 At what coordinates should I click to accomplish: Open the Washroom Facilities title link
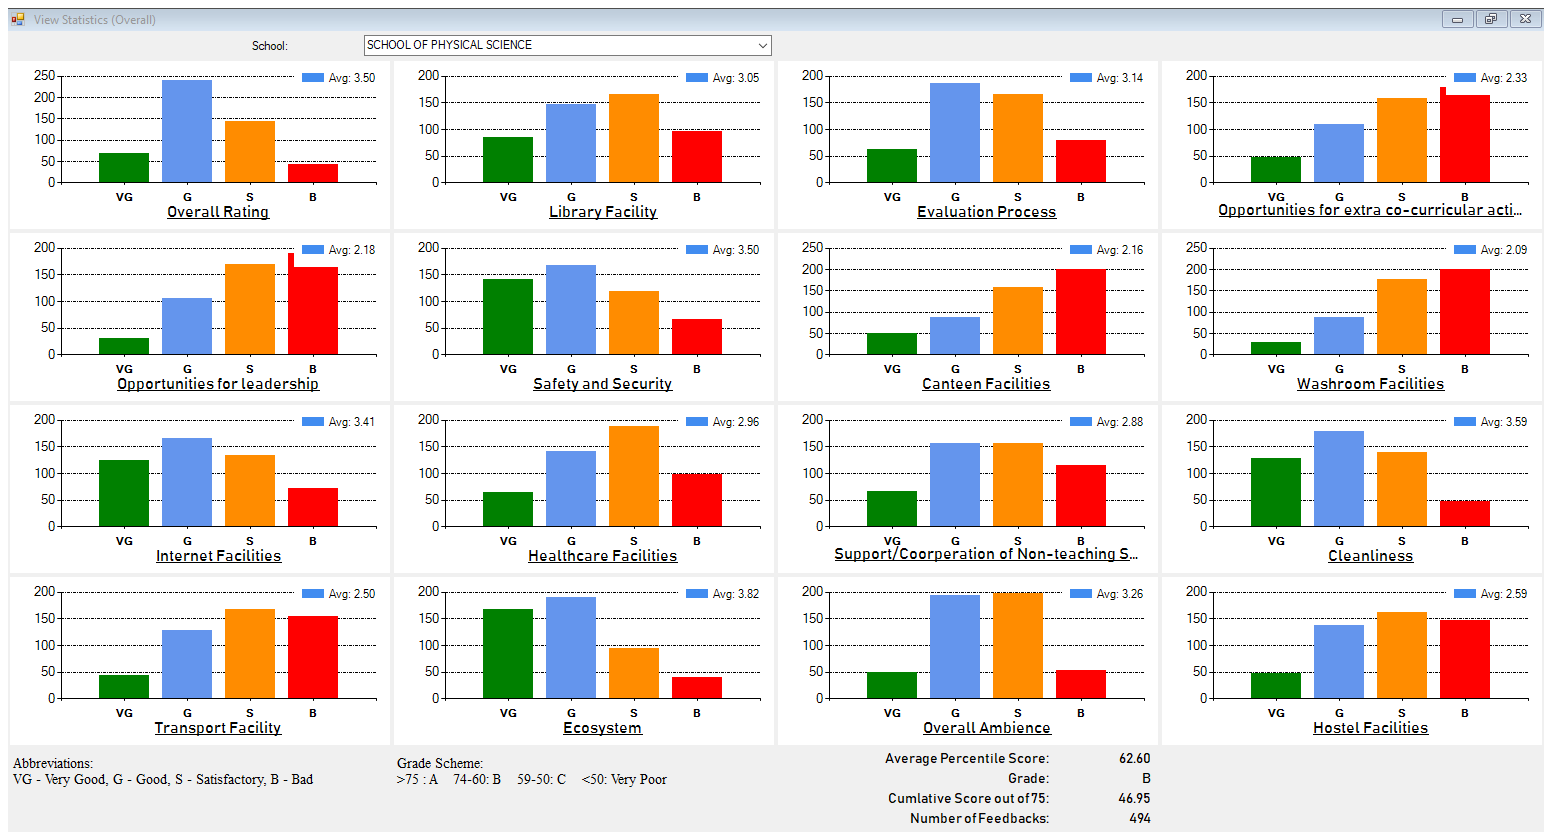[x=1370, y=384]
